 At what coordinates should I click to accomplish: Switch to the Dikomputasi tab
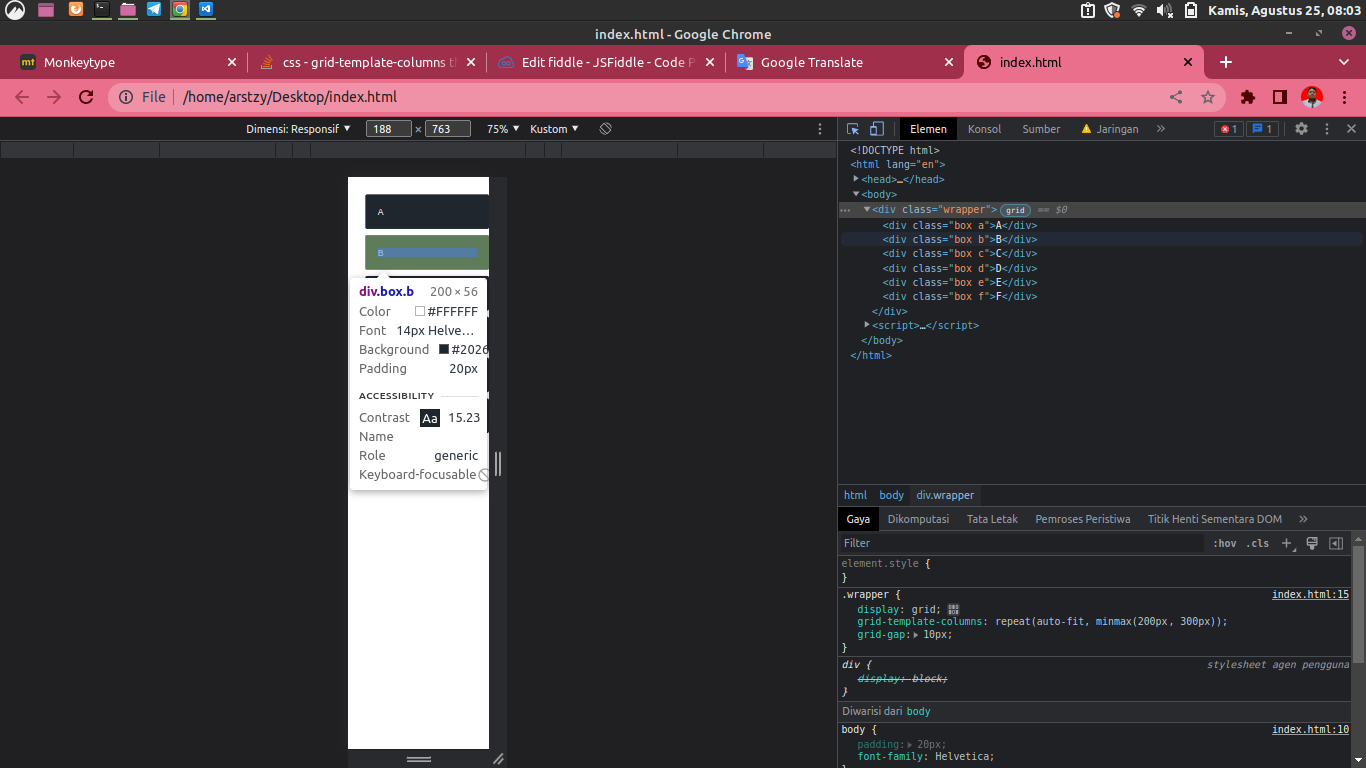point(918,519)
